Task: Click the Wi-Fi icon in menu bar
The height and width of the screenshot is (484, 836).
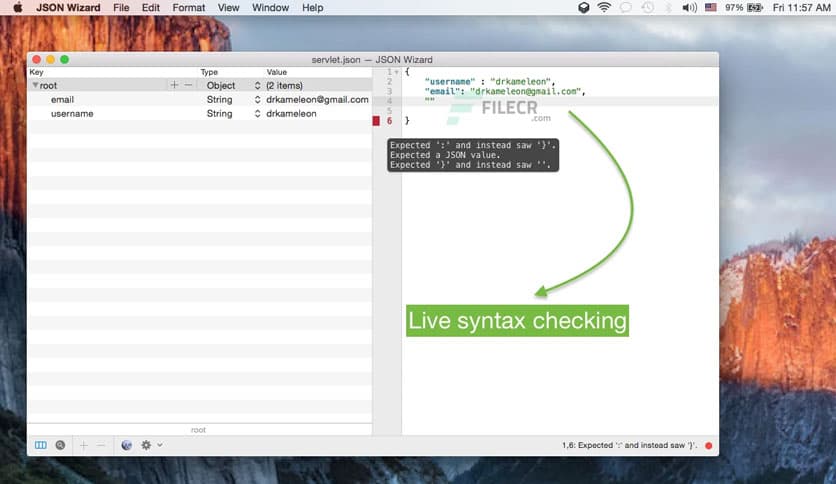Action: (x=604, y=8)
